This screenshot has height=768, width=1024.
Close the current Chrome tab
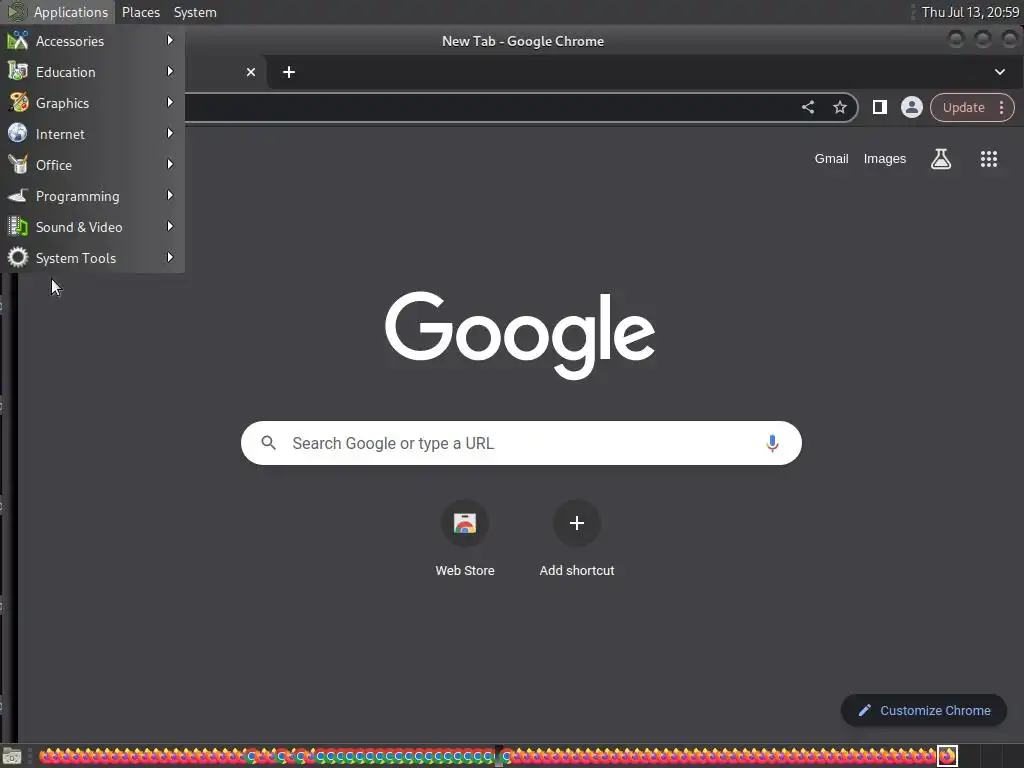coord(251,72)
